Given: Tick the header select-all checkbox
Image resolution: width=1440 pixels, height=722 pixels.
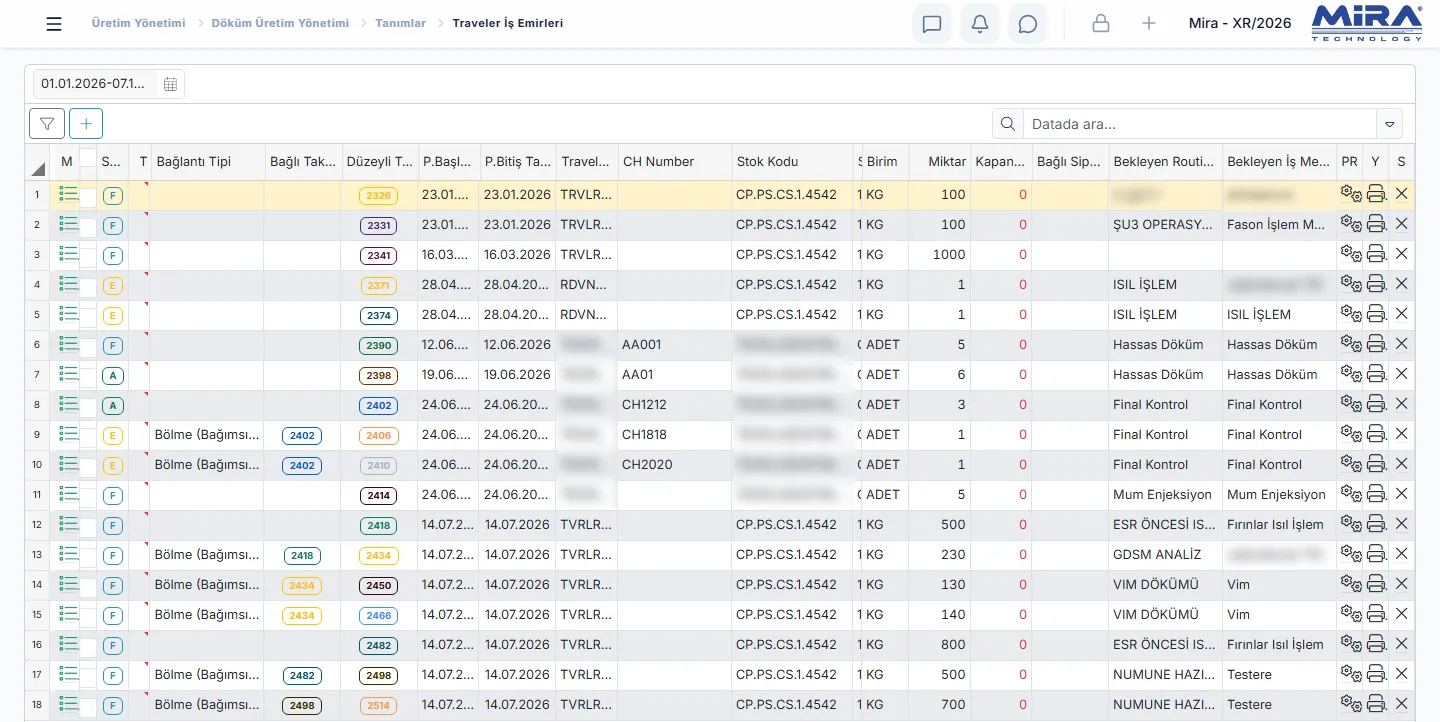Looking at the screenshot, I should tap(88, 158).
